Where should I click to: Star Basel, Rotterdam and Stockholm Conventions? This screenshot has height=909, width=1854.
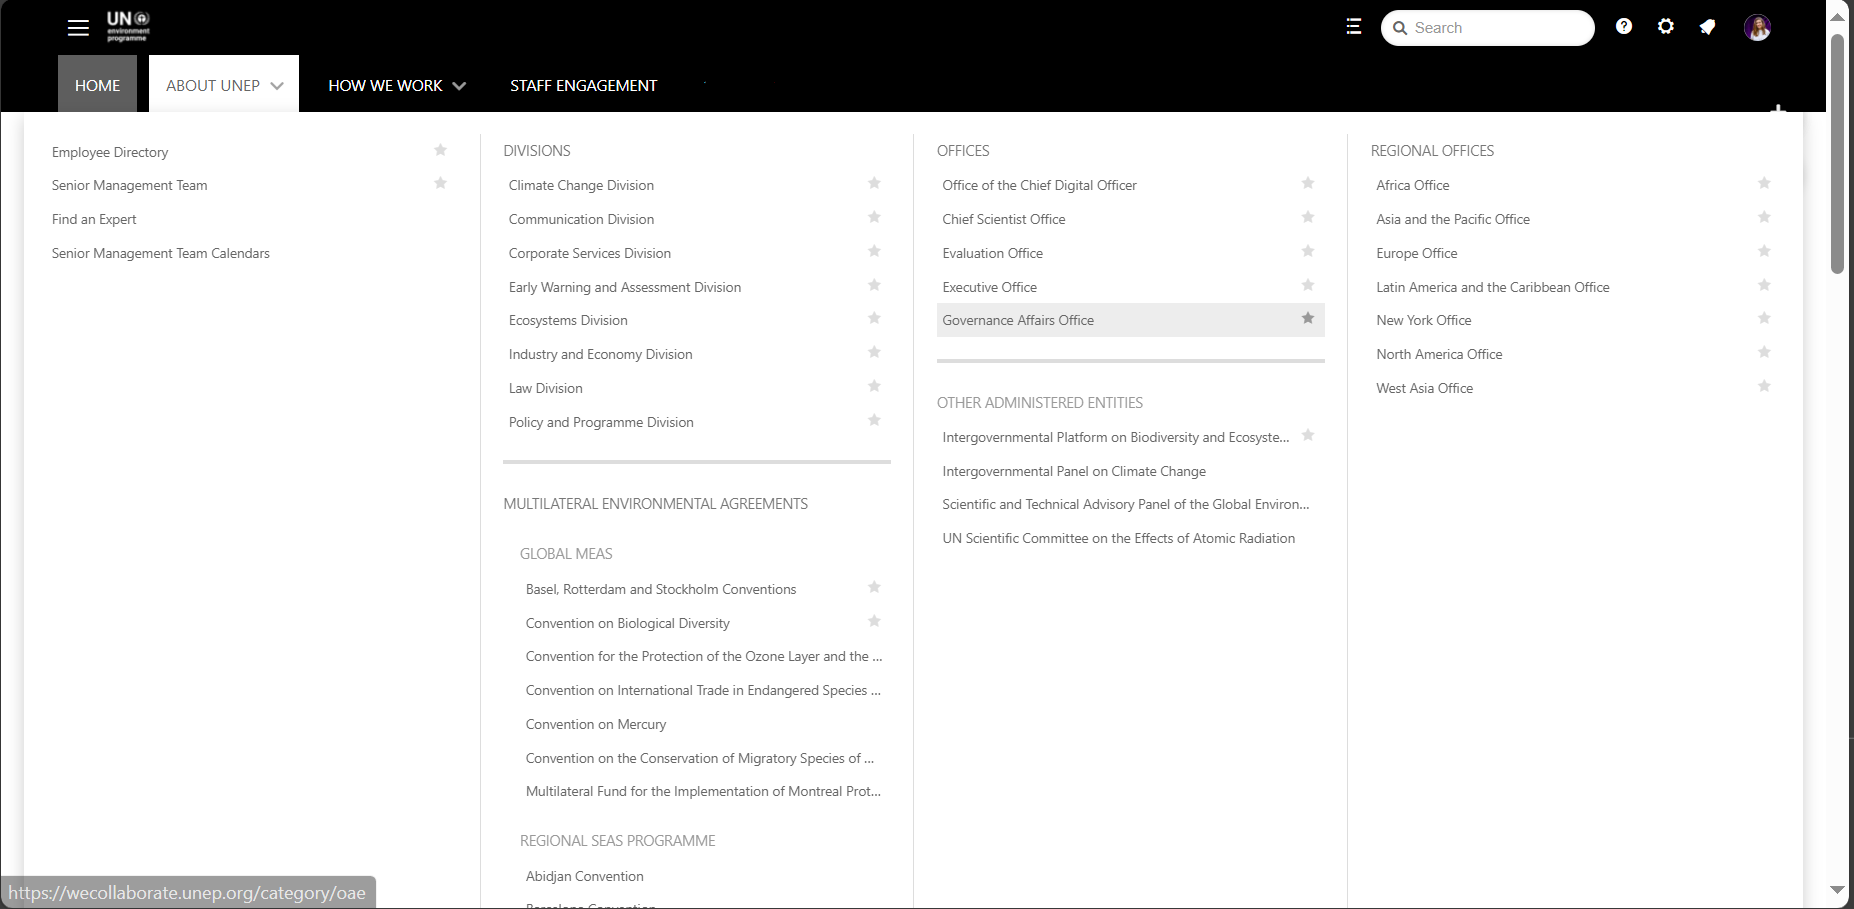[874, 587]
